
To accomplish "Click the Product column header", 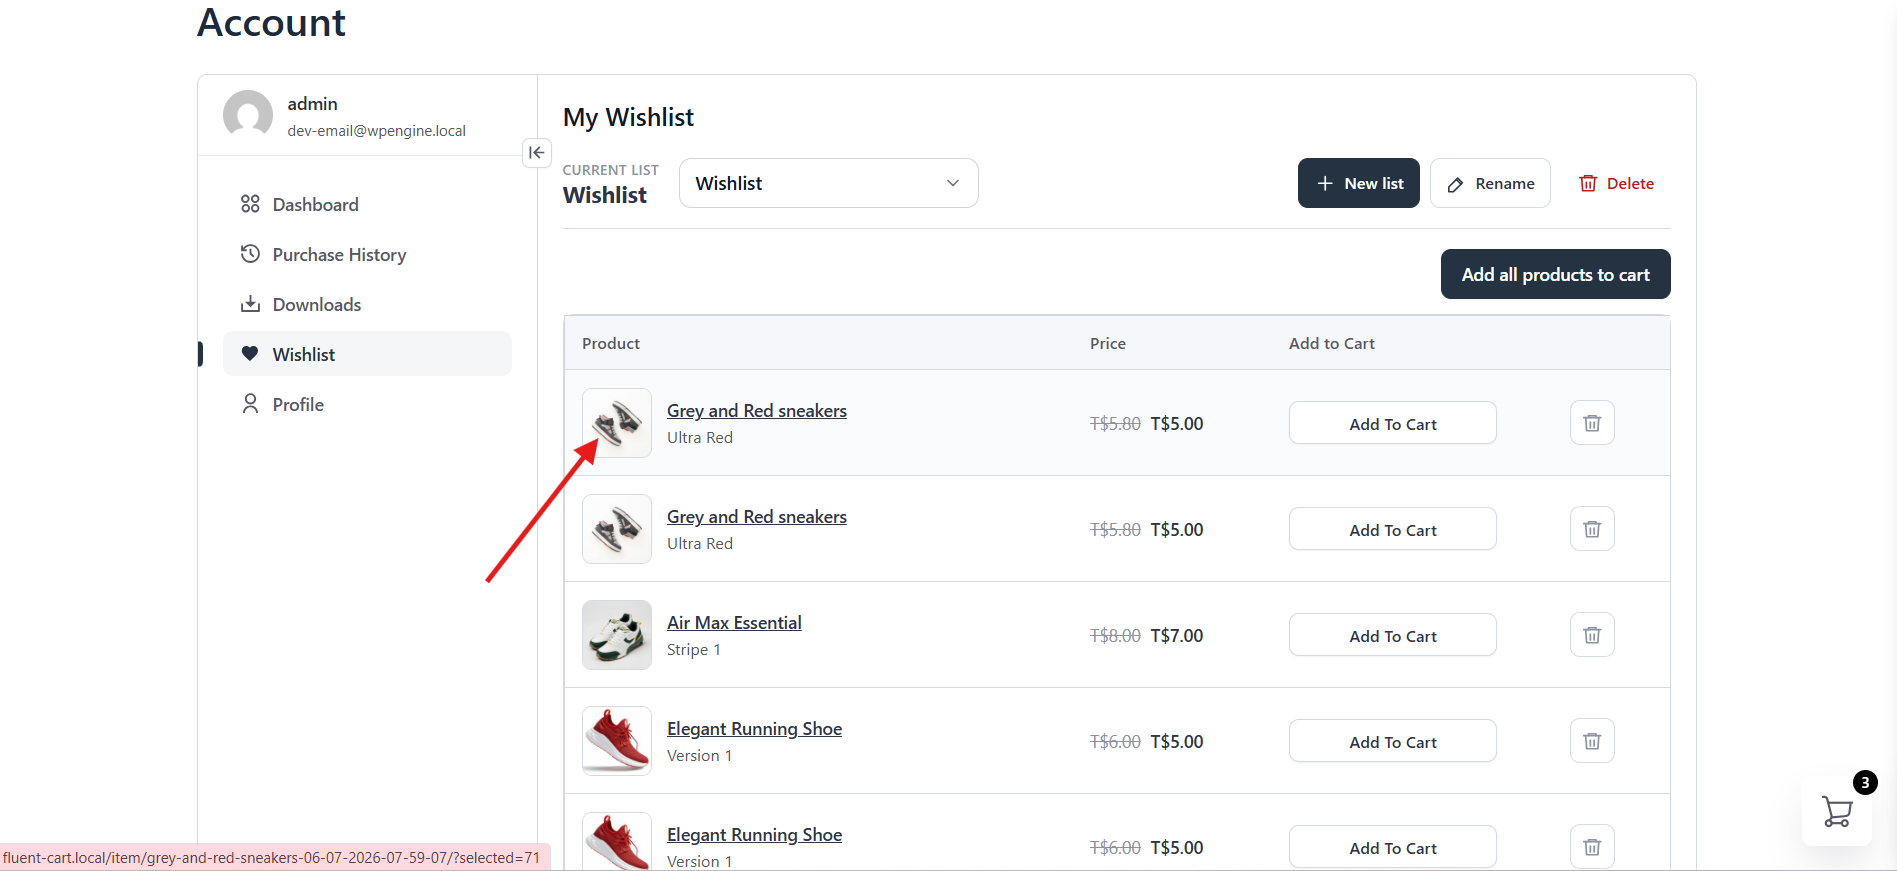I will pos(610,343).
